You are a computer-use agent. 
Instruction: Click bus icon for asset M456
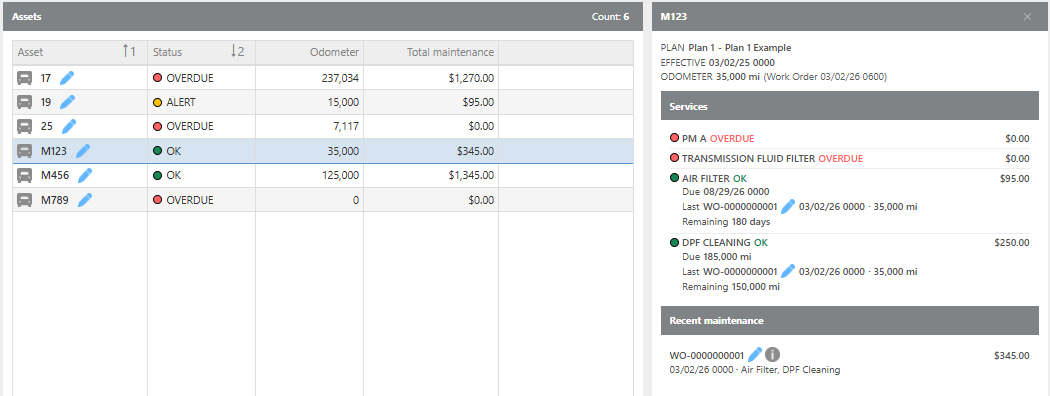[25, 176]
